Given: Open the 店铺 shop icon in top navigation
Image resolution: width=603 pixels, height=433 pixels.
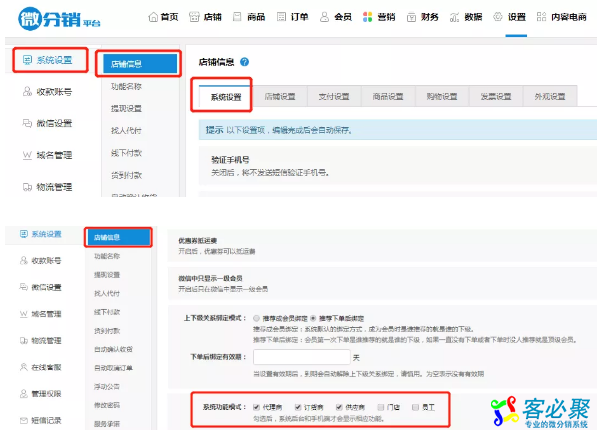Looking at the screenshot, I should [x=194, y=17].
